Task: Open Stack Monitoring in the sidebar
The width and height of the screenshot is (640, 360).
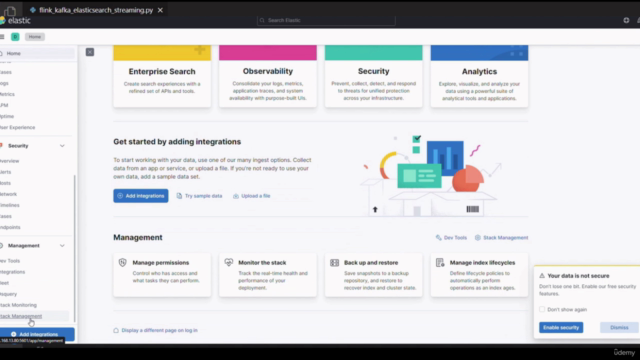Action: (x=18, y=305)
